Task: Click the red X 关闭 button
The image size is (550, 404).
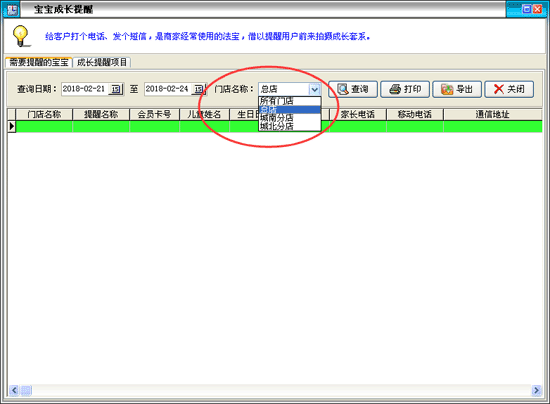Action: [509, 89]
